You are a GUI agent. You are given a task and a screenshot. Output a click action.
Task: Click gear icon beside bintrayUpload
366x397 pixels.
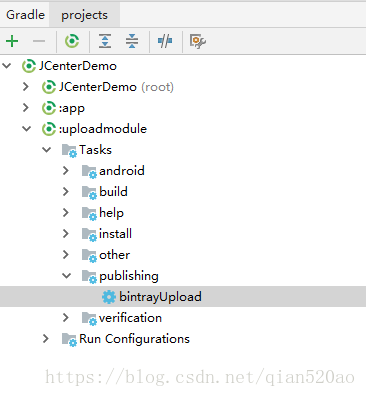pyautogui.click(x=109, y=297)
